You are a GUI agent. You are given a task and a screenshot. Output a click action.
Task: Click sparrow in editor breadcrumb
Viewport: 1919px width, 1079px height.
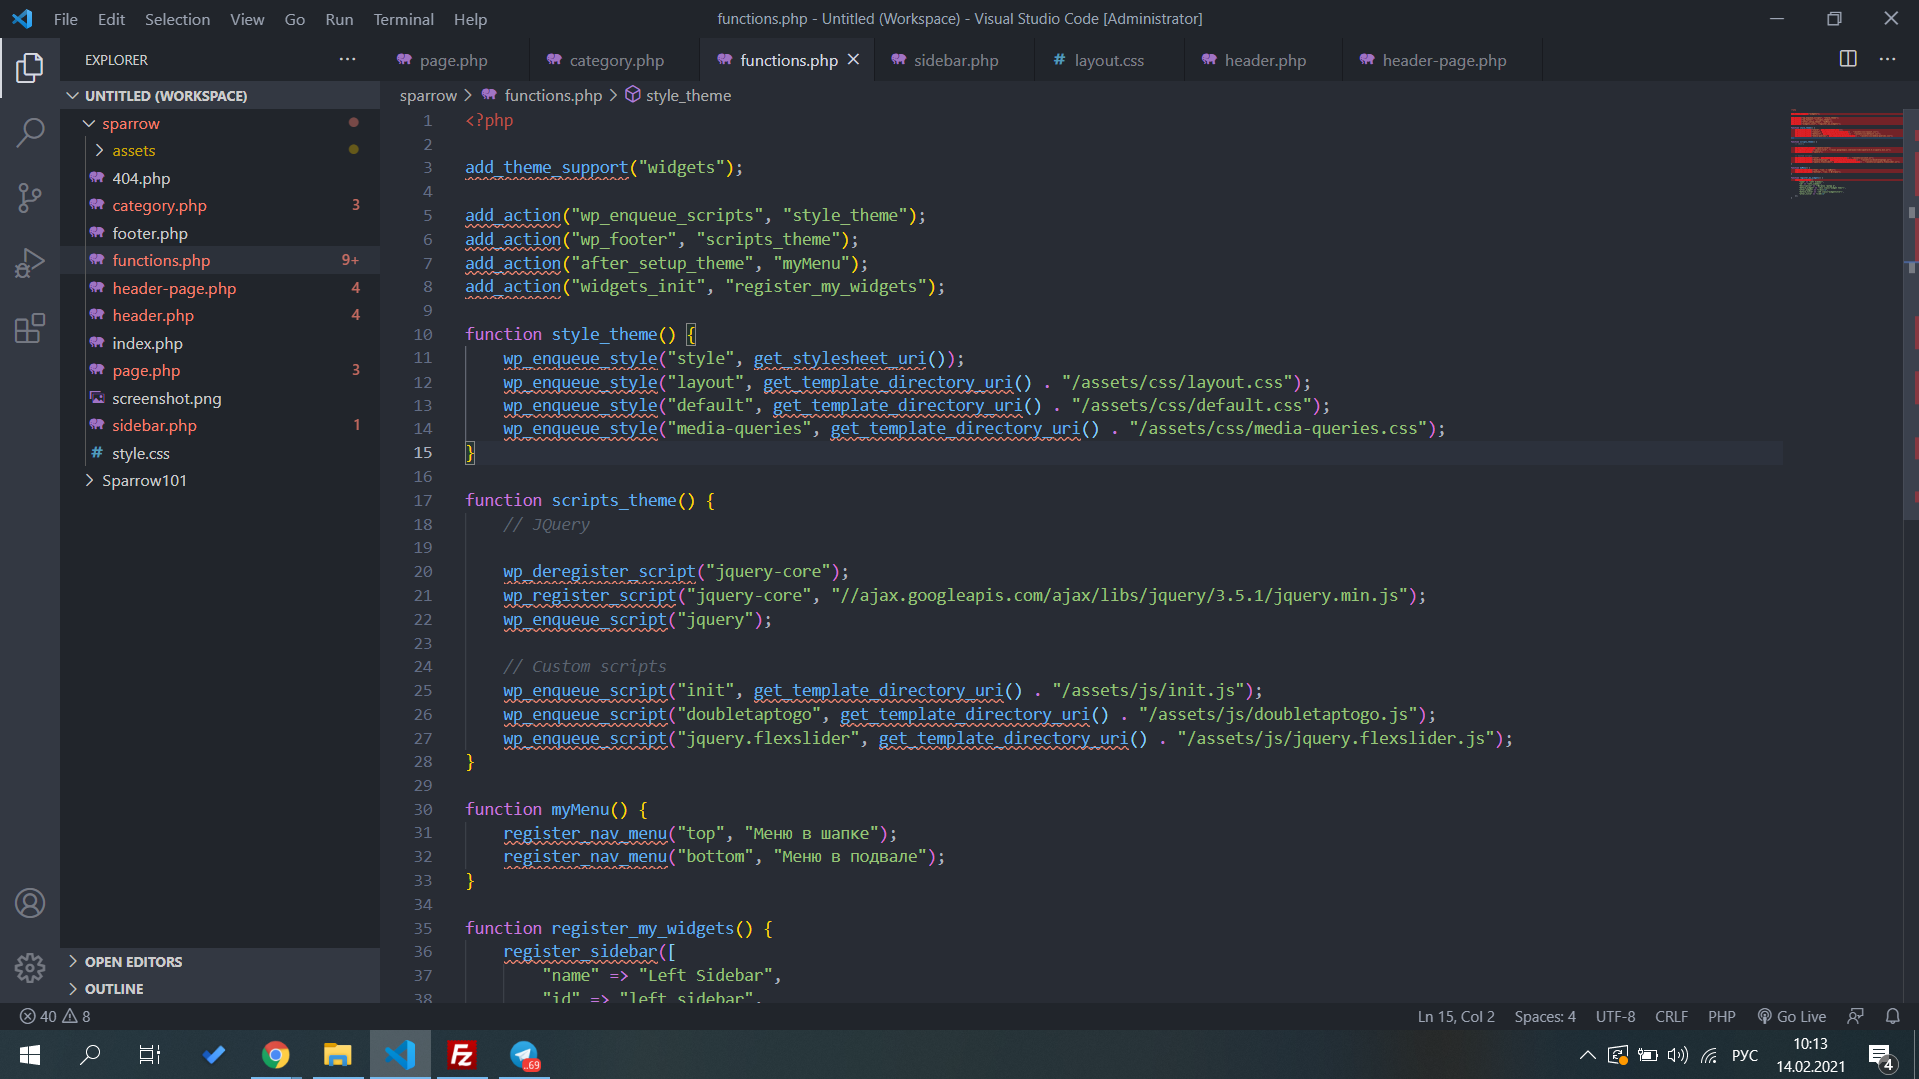[x=428, y=95]
